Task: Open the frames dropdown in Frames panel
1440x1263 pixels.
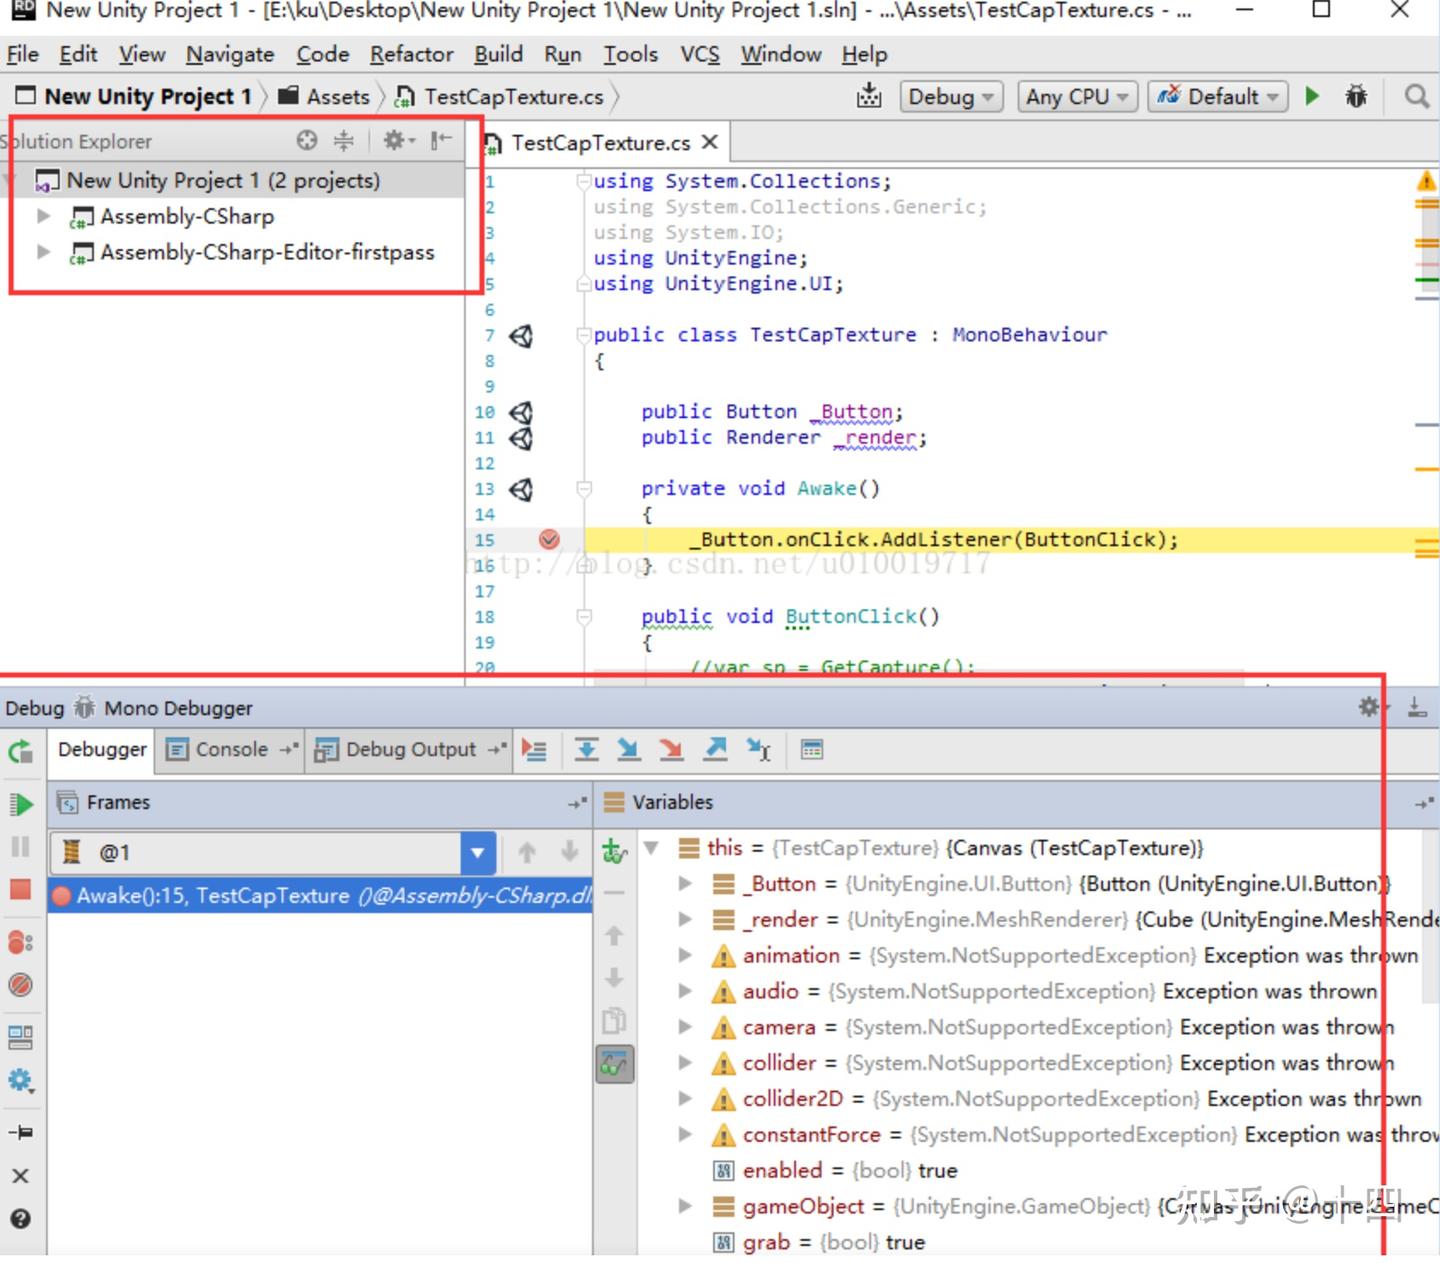Action: click(477, 852)
